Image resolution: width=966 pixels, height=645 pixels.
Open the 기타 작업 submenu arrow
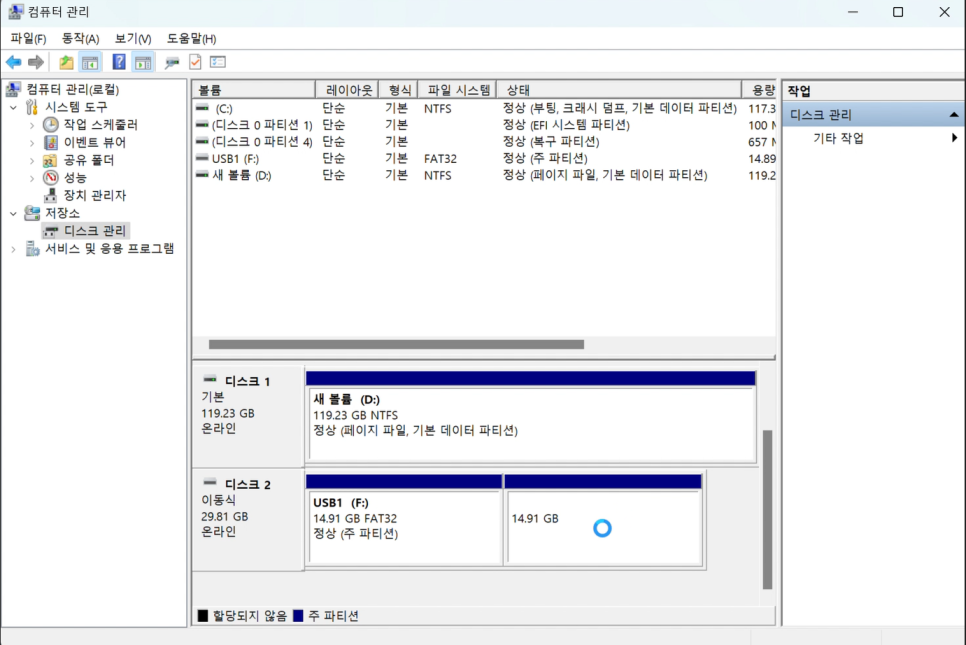(x=954, y=137)
